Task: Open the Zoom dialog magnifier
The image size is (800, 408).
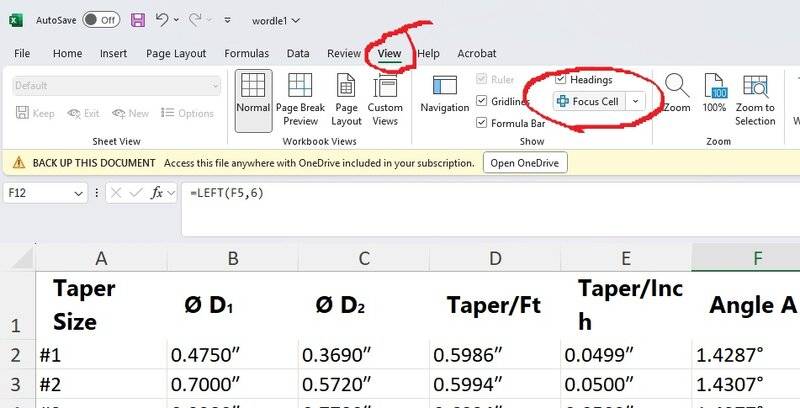Action: [677, 93]
